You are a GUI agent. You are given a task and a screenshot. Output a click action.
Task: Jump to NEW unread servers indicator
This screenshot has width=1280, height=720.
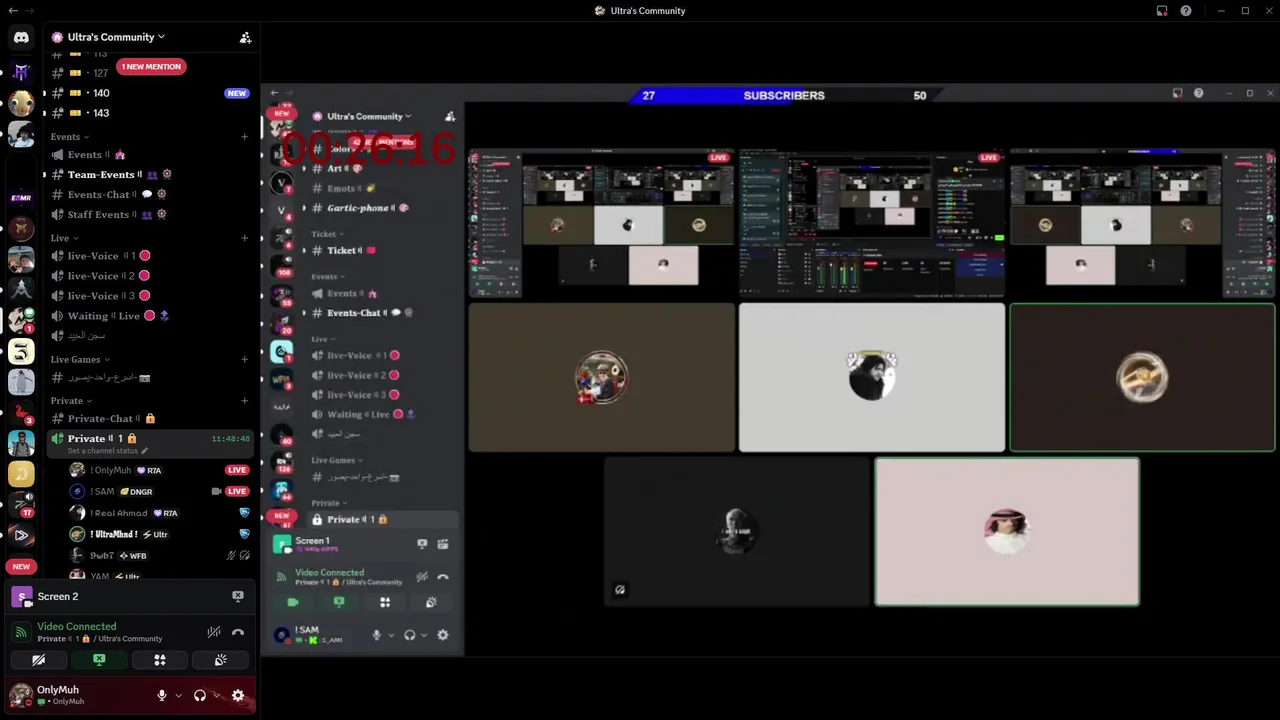tap(21, 567)
